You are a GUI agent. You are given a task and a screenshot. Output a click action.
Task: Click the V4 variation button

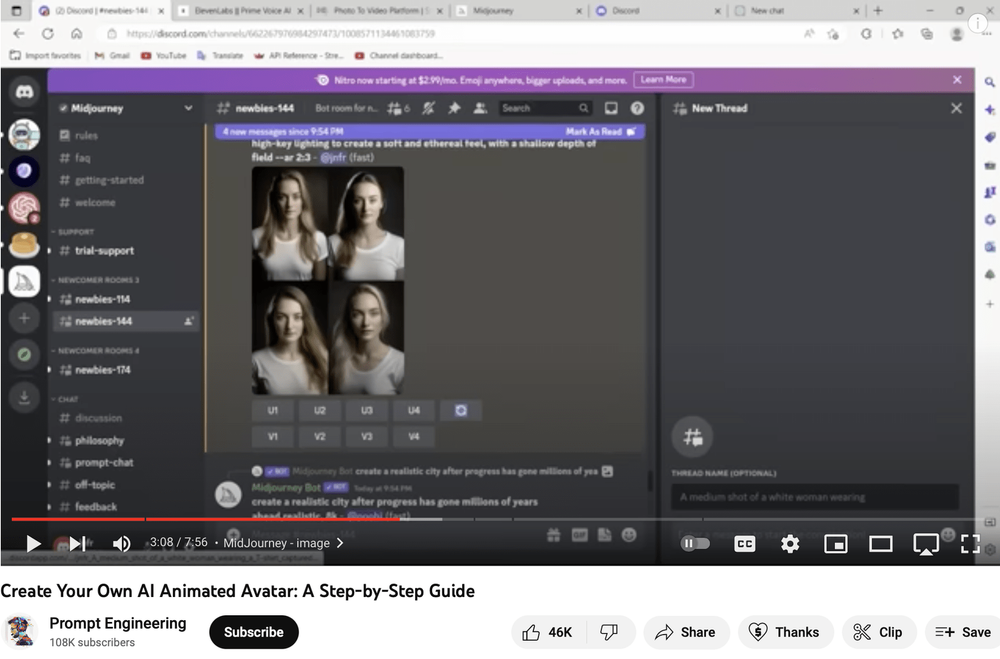point(414,436)
